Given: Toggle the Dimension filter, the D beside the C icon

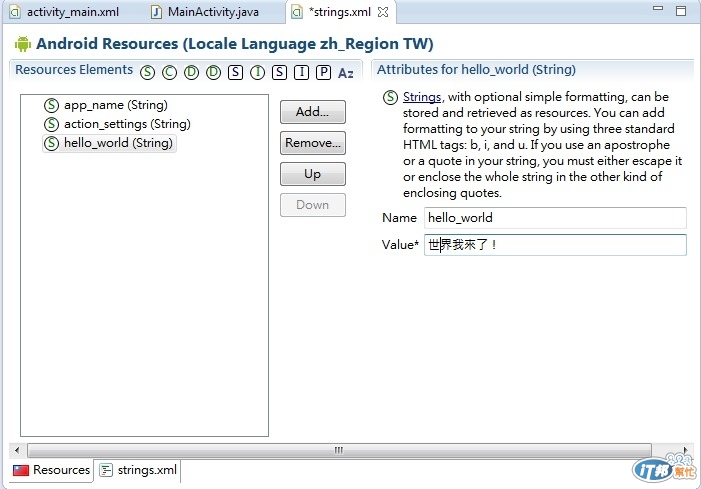Looking at the screenshot, I should coord(191,72).
